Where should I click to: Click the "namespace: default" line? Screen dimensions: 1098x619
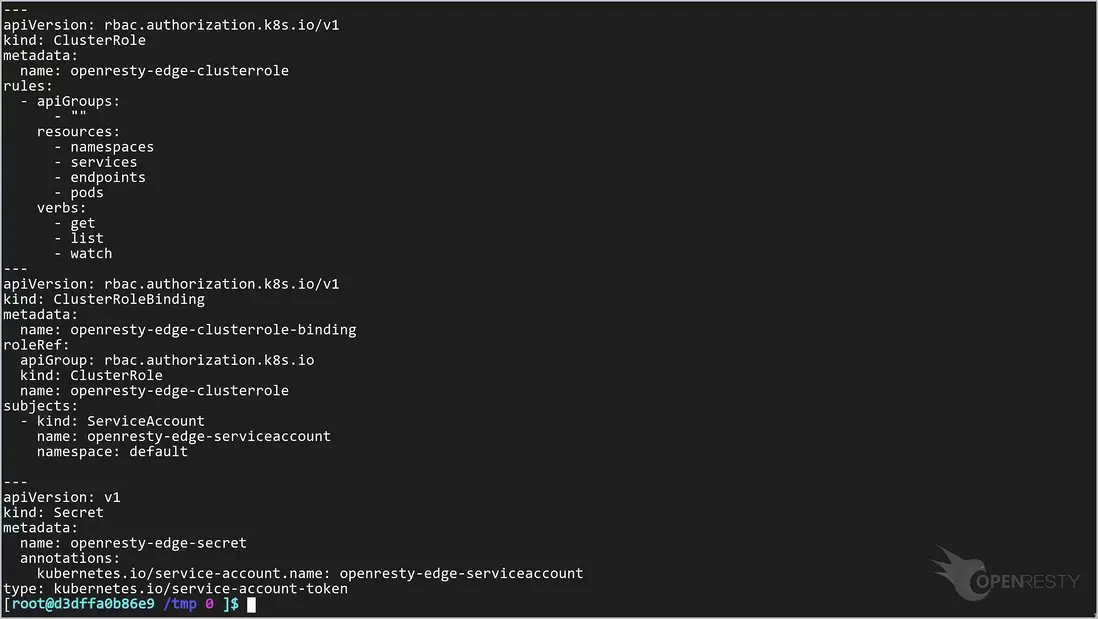click(112, 451)
